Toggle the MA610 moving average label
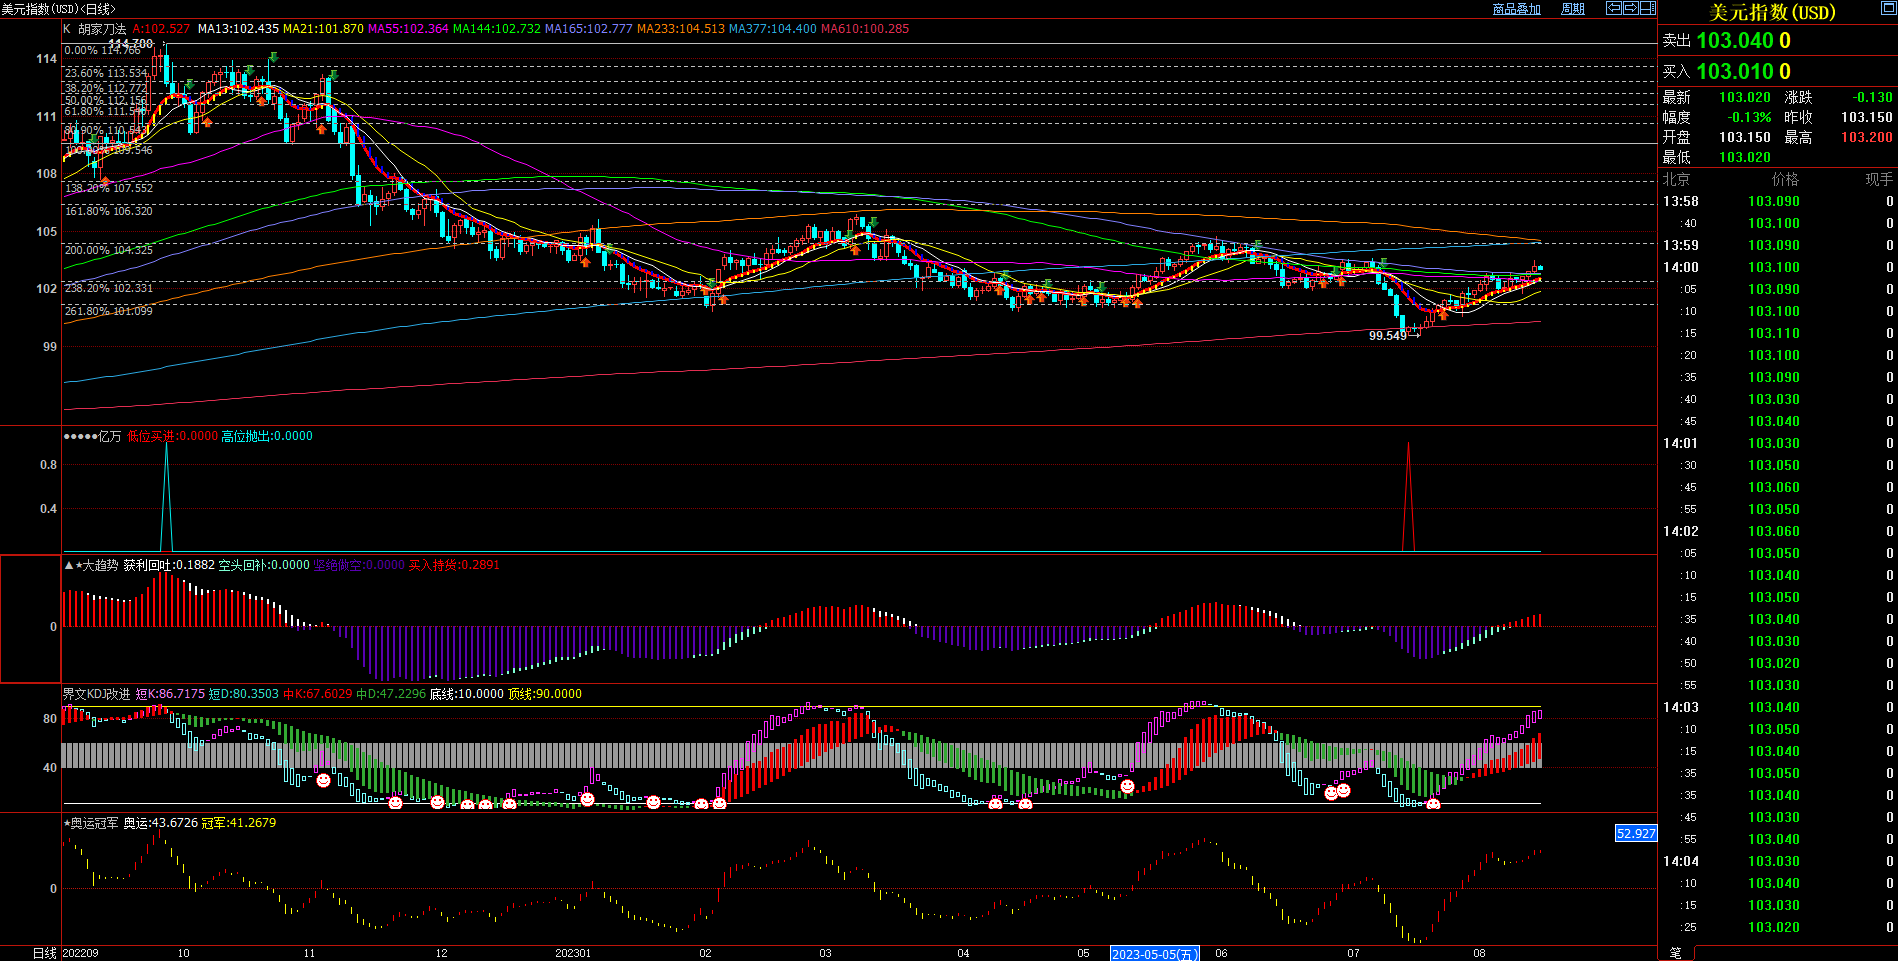 864,29
